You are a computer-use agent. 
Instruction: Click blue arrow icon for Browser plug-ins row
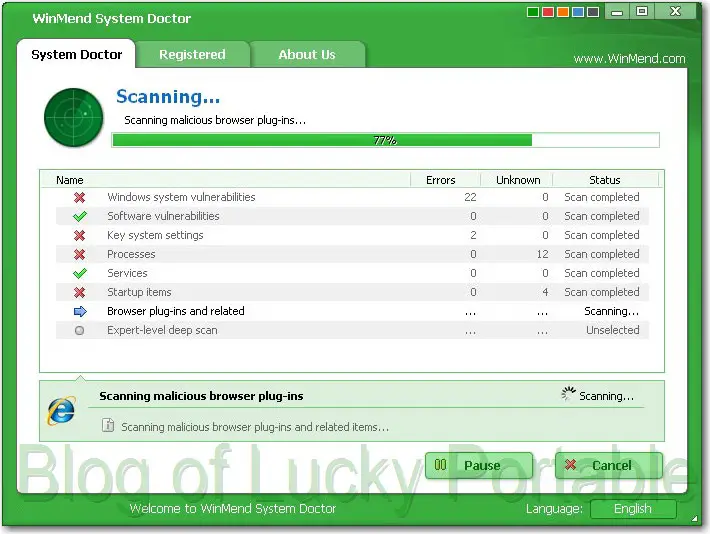tap(80, 311)
